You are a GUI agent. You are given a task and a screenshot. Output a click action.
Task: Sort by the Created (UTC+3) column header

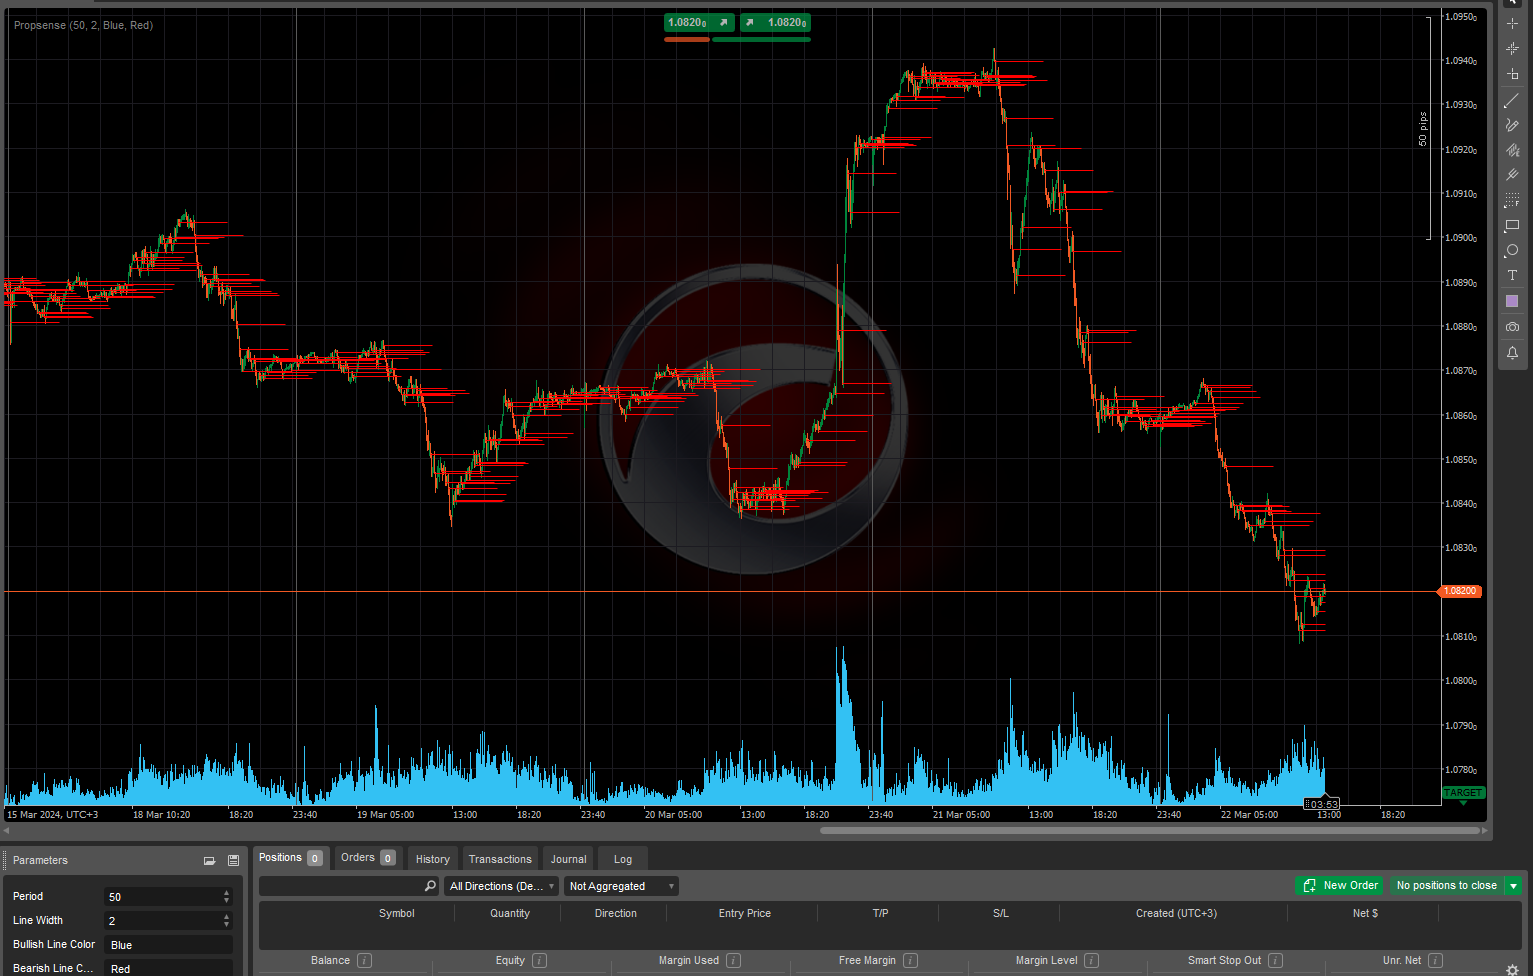1176,913
